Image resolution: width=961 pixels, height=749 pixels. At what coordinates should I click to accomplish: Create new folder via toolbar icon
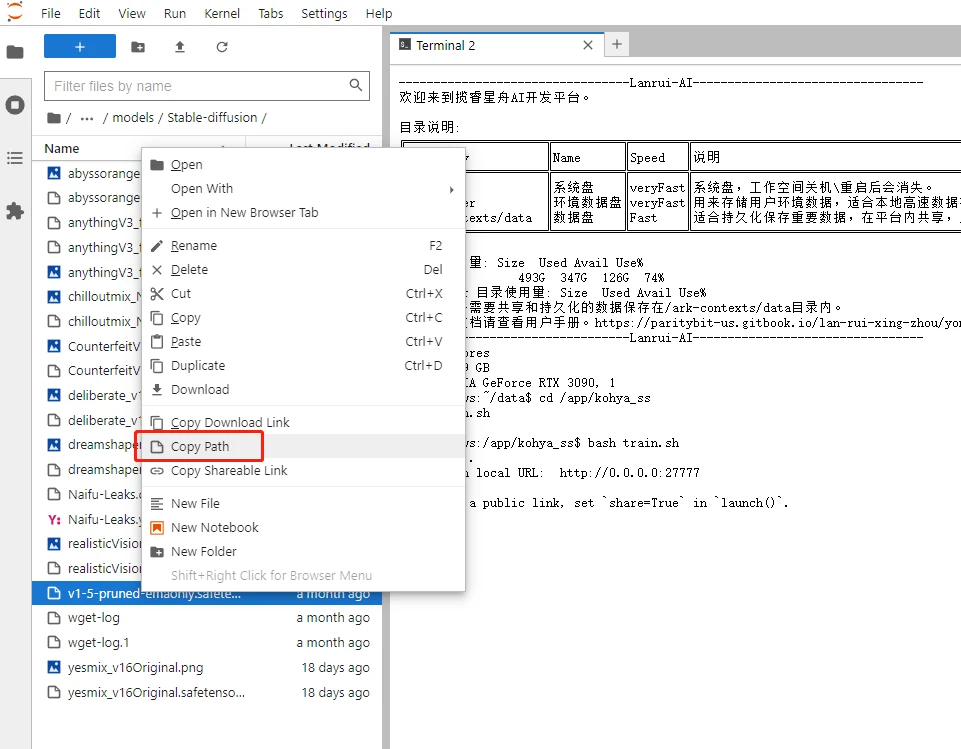click(138, 47)
